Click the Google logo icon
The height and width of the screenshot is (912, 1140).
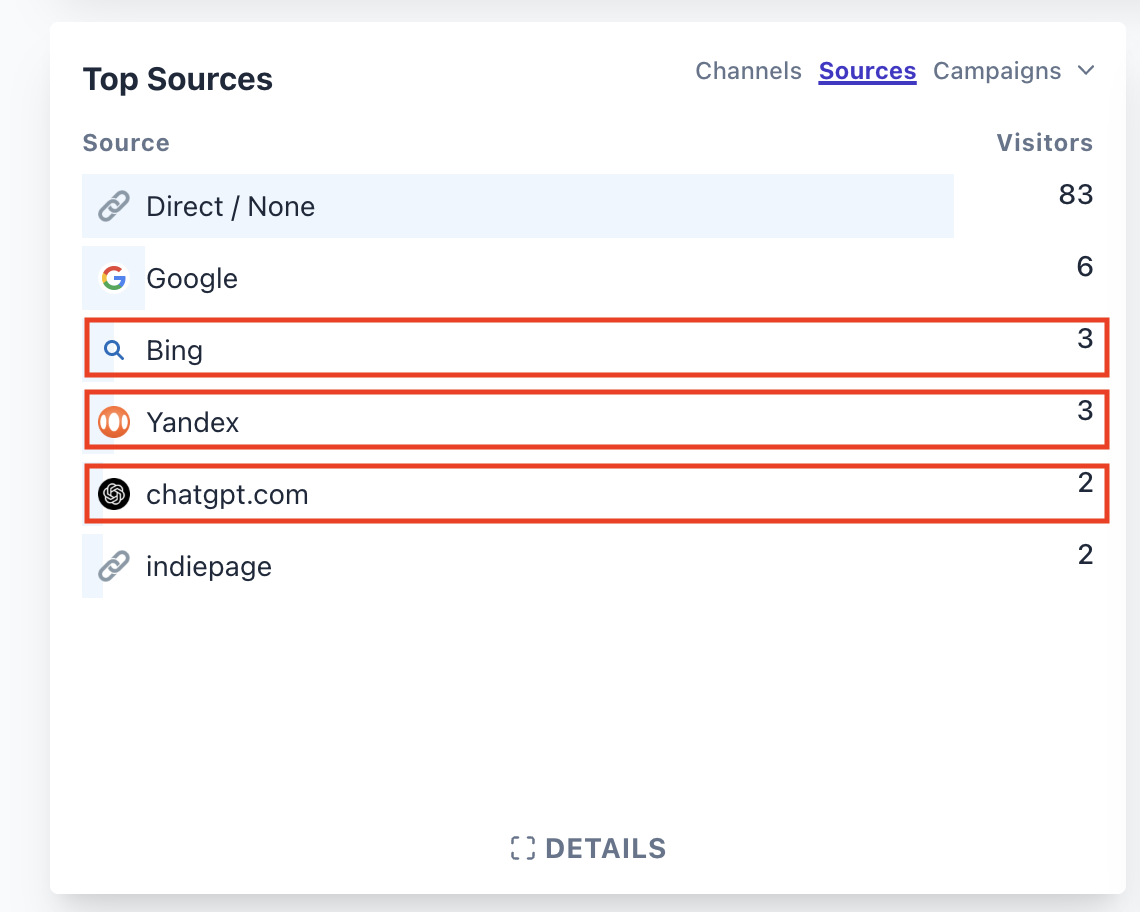point(114,279)
